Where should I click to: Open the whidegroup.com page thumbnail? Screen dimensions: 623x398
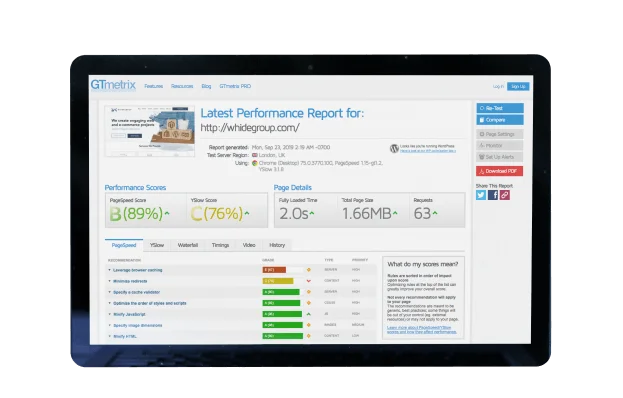[x=150, y=131]
